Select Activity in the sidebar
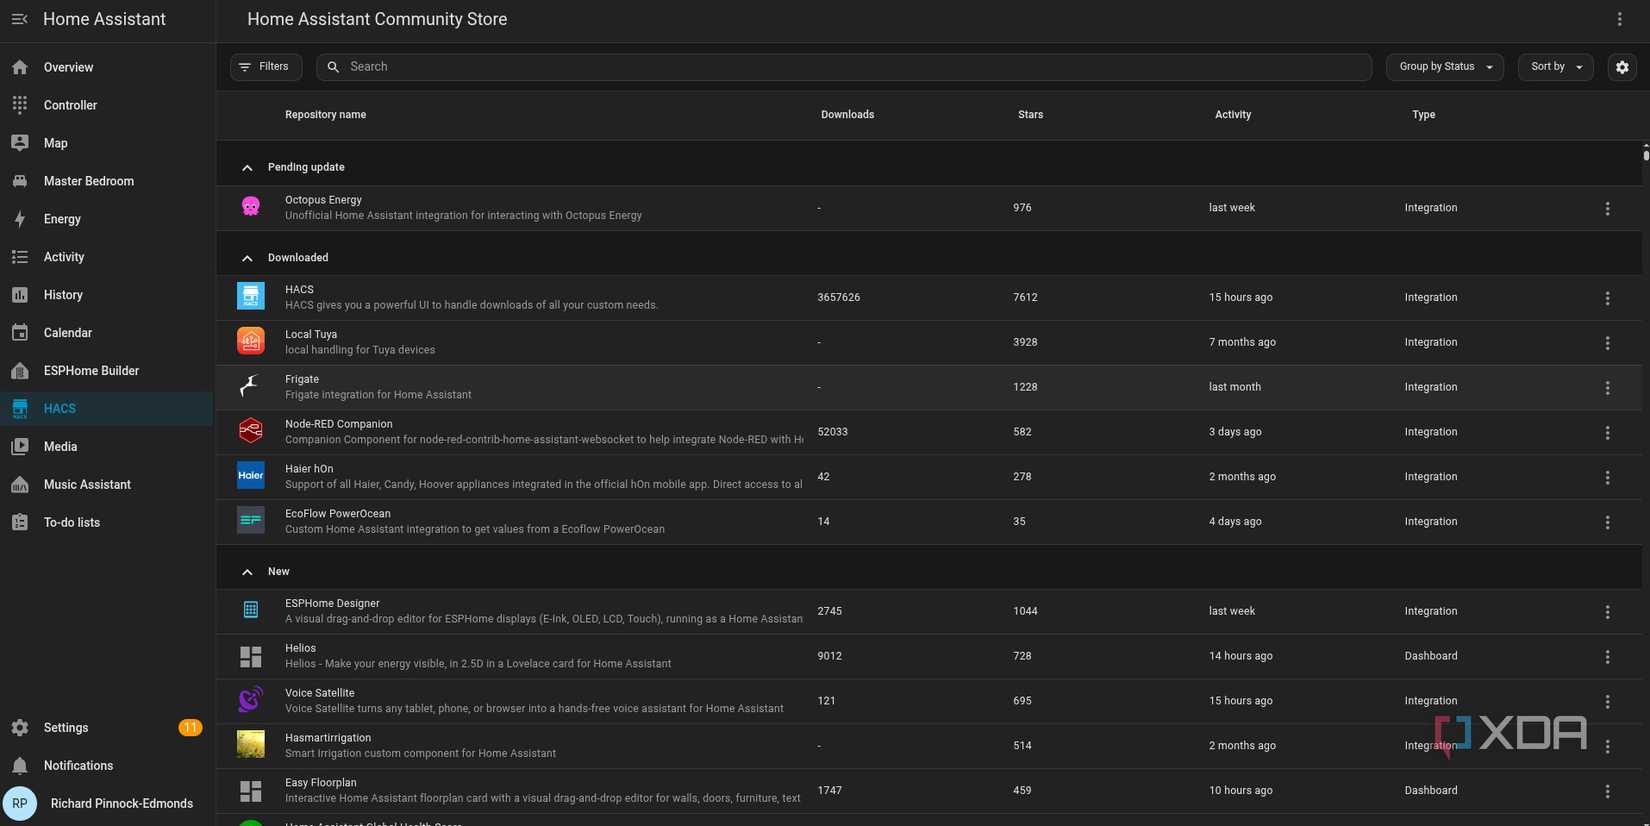Screen dimensions: 1650x826 tap(106, 257)
